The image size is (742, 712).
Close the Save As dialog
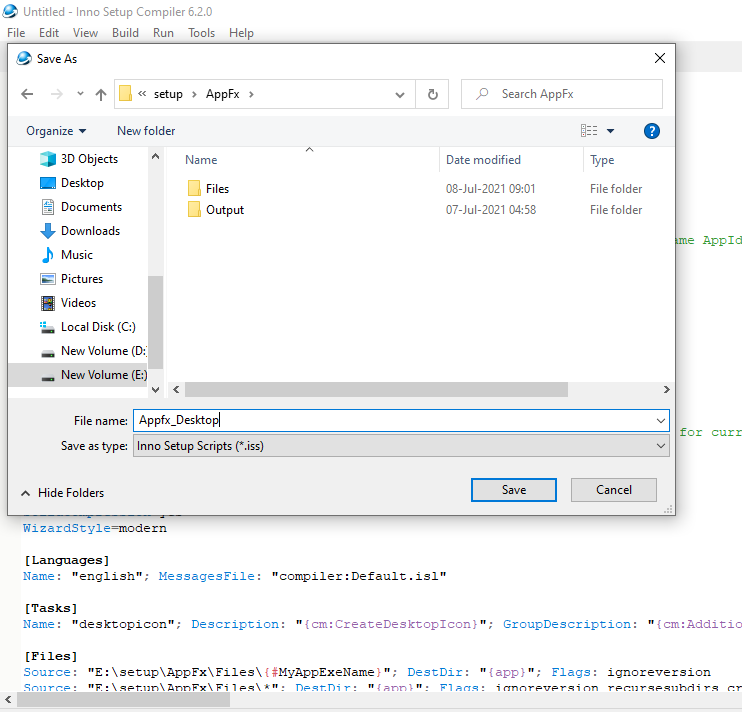(660, 58)
